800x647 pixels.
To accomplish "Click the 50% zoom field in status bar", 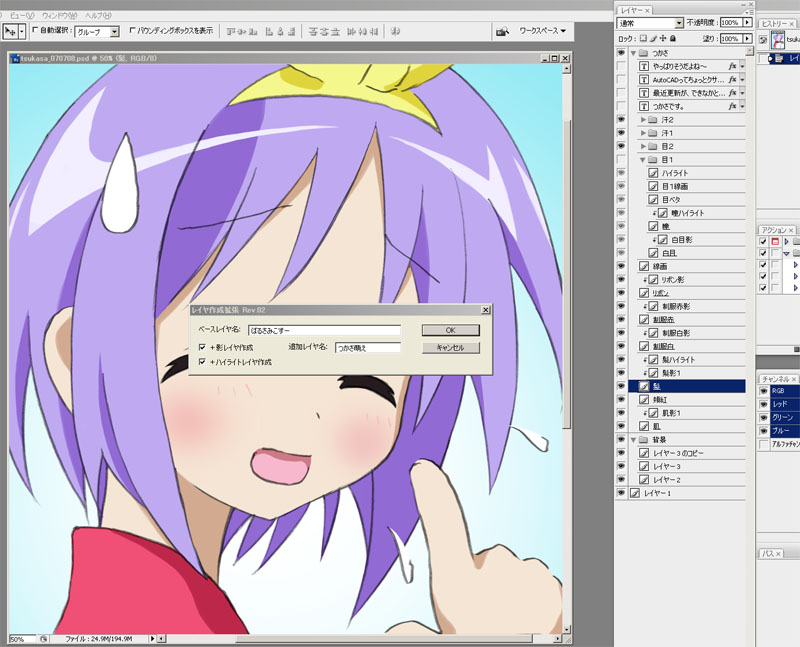I will coord(23,639).
